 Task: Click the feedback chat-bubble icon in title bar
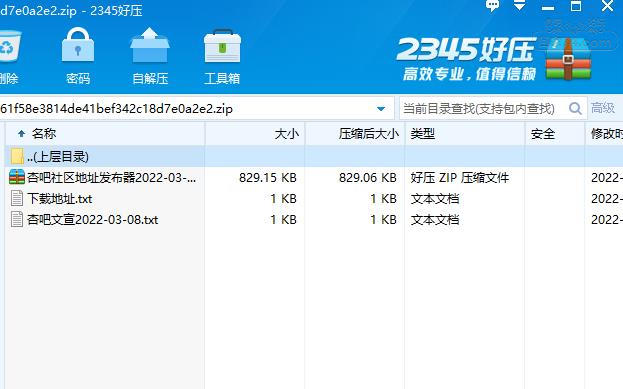click(x=493, y=6)
